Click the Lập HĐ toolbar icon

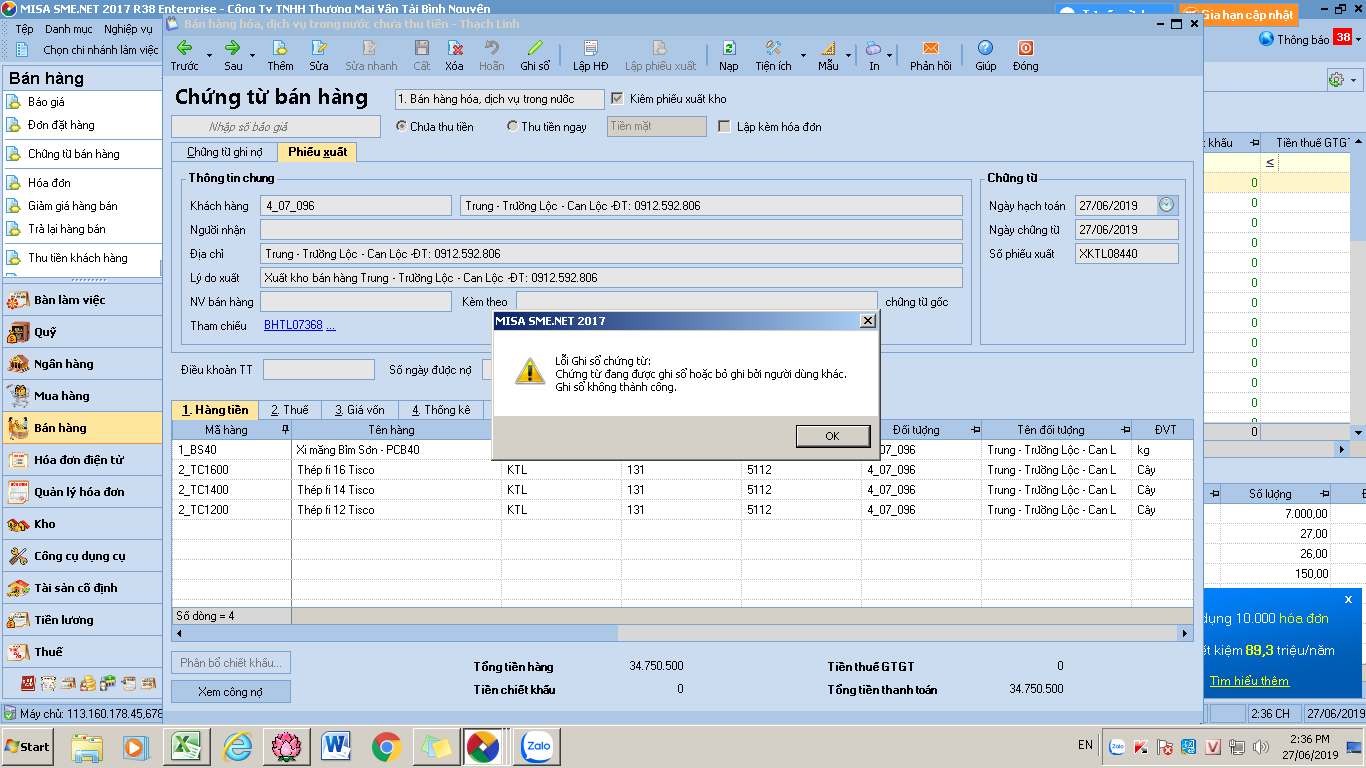pos(591,48)
